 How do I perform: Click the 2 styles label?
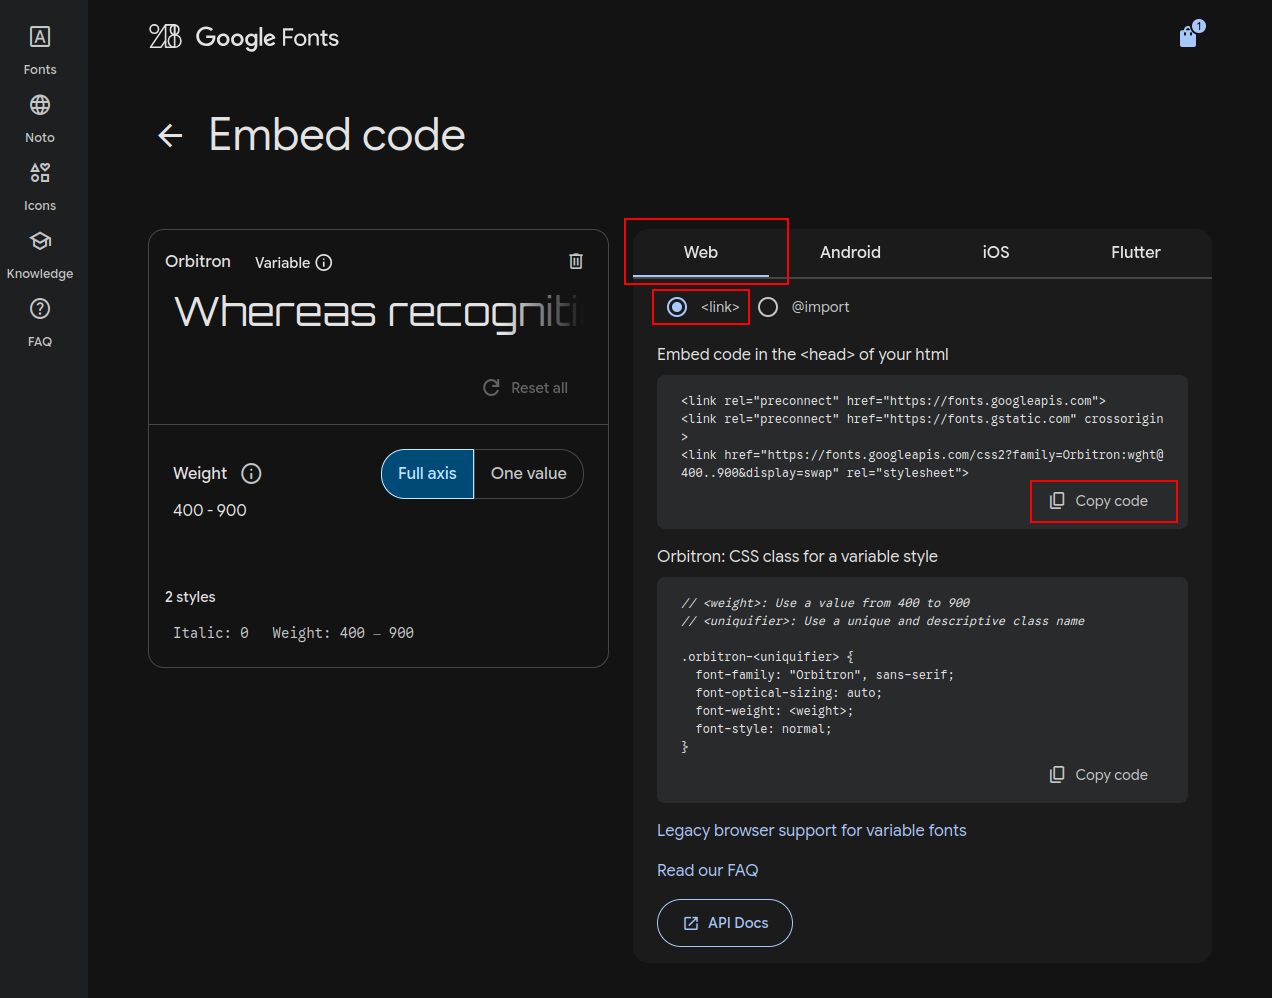coord(190,597)
